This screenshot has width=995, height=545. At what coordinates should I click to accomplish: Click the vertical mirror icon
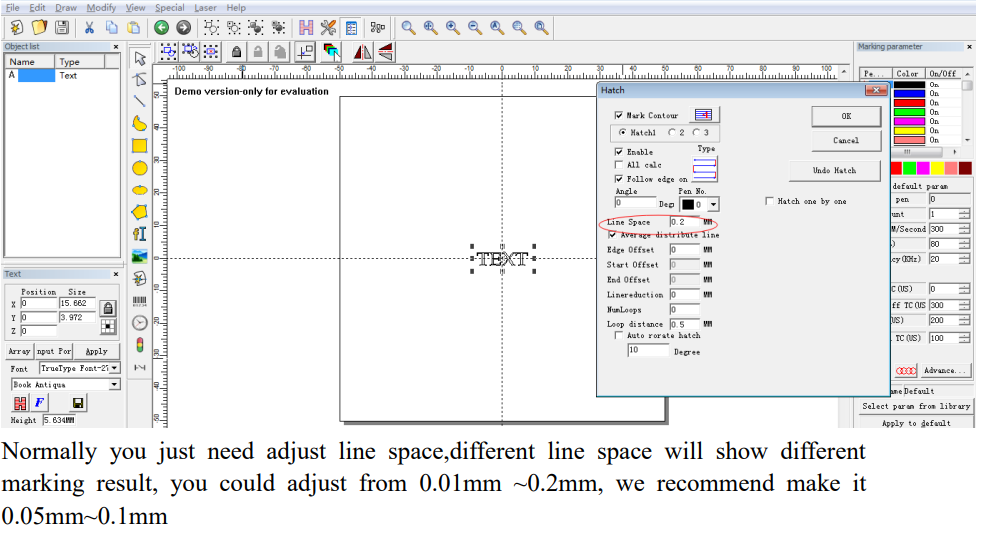[385, 52]
